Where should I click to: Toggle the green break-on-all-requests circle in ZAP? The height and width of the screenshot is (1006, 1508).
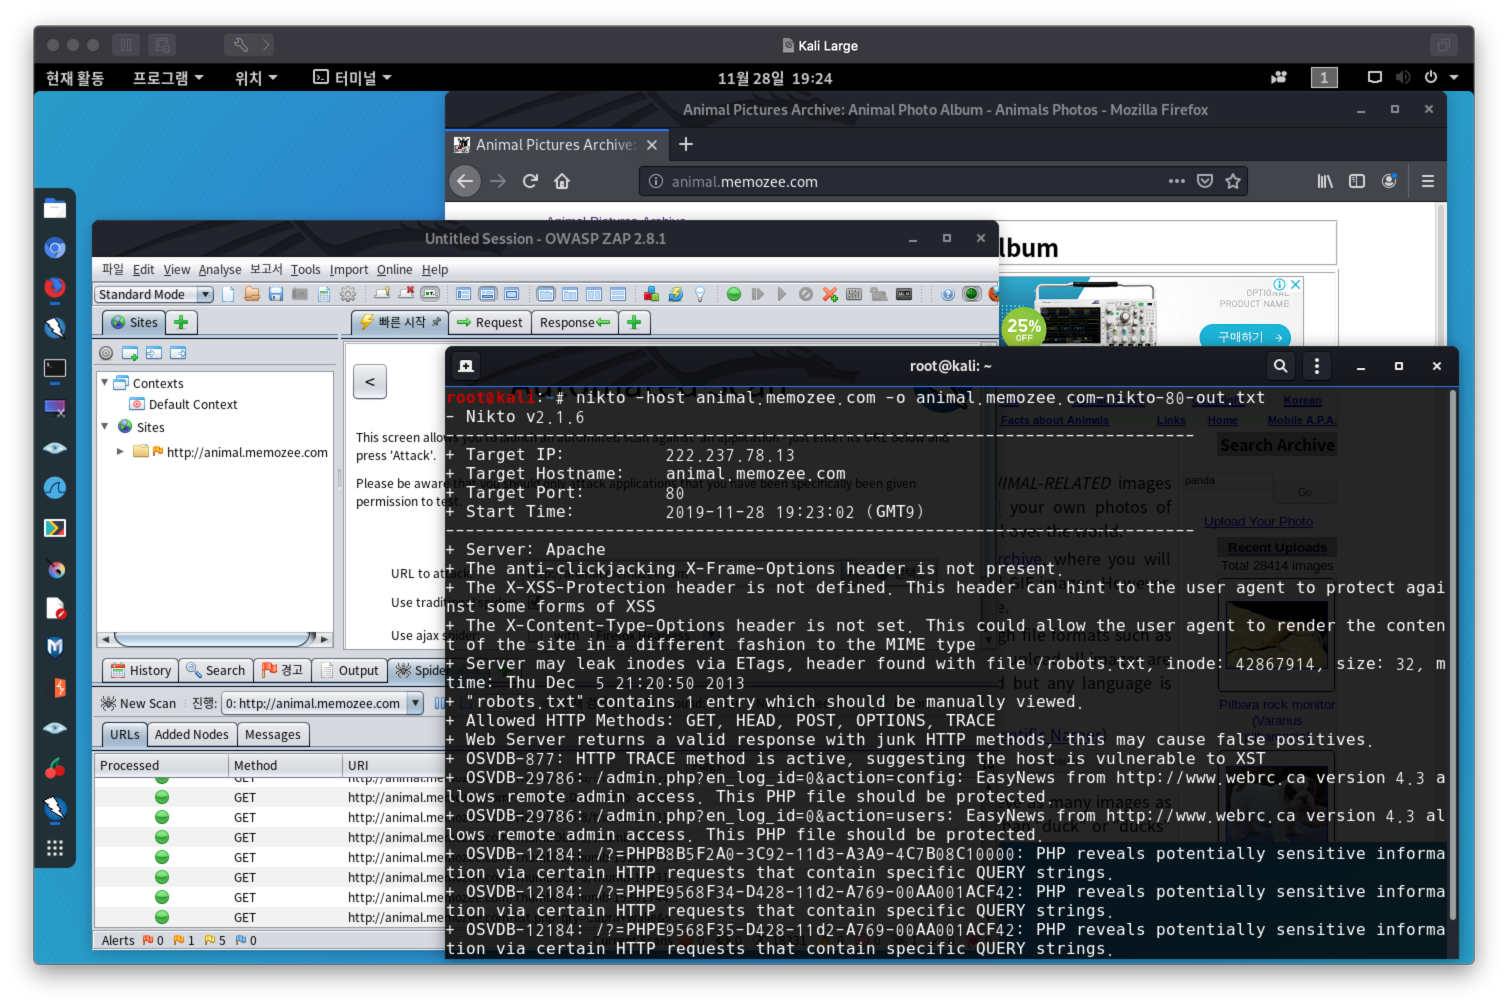(x=734, y=294)
